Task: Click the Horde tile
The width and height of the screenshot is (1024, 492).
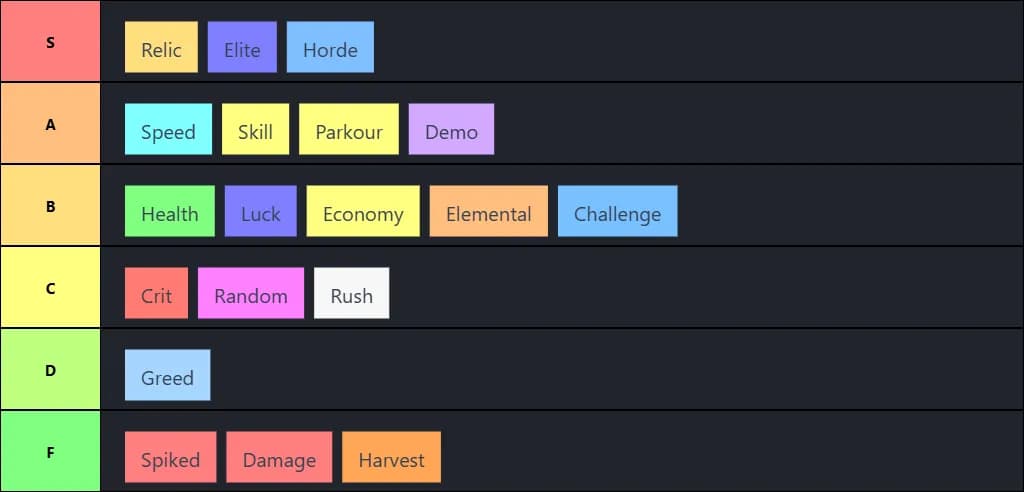Action: [330, 47]
